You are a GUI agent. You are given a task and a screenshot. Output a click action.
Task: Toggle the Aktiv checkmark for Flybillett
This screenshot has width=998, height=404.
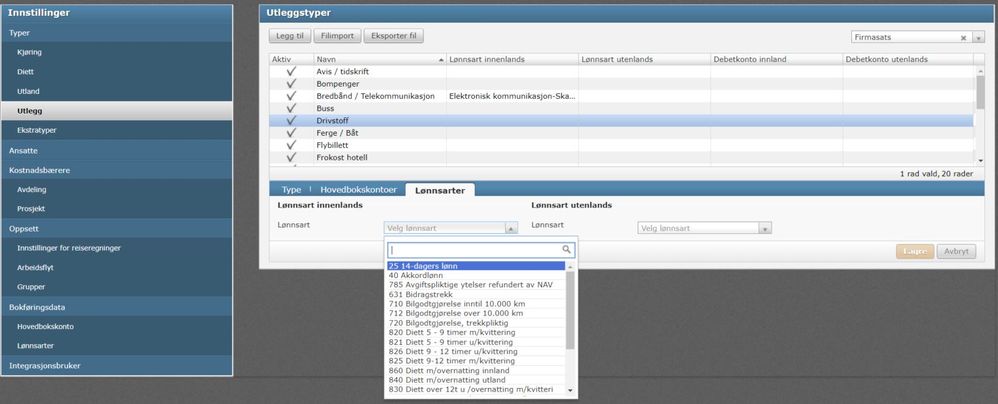[292, 145]
